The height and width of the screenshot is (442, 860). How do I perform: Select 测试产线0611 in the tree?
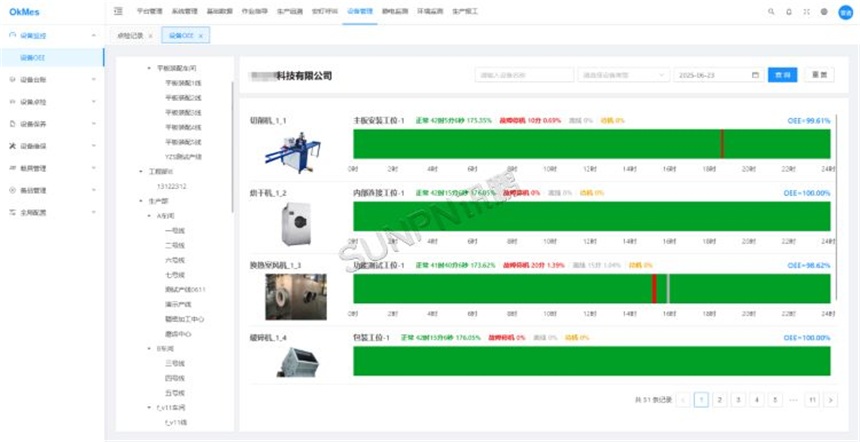(185, 290)
